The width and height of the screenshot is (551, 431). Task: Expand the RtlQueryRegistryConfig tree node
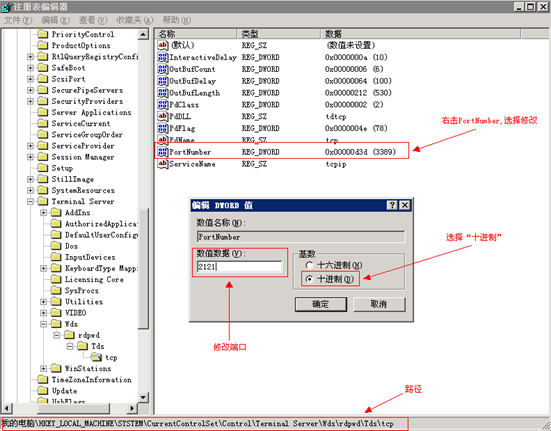pyautogui.click(x=31, y=57)
